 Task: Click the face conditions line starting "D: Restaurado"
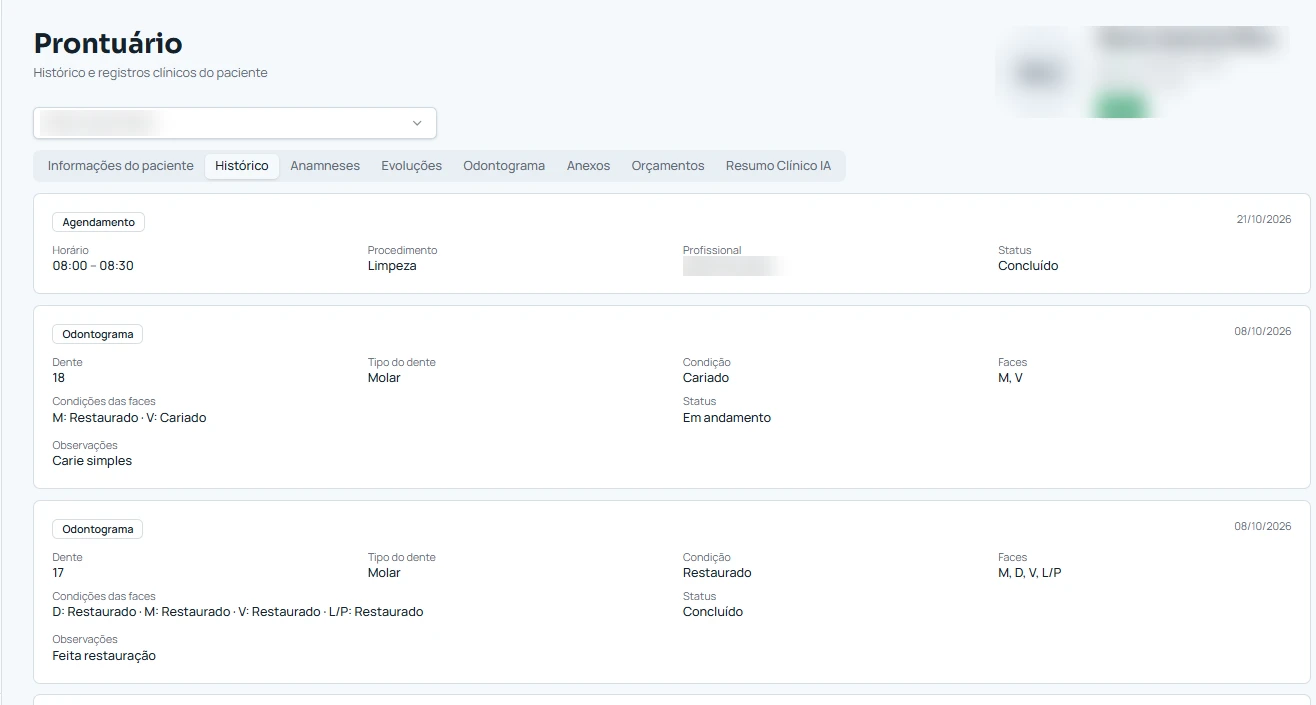[x=238, y=612]
